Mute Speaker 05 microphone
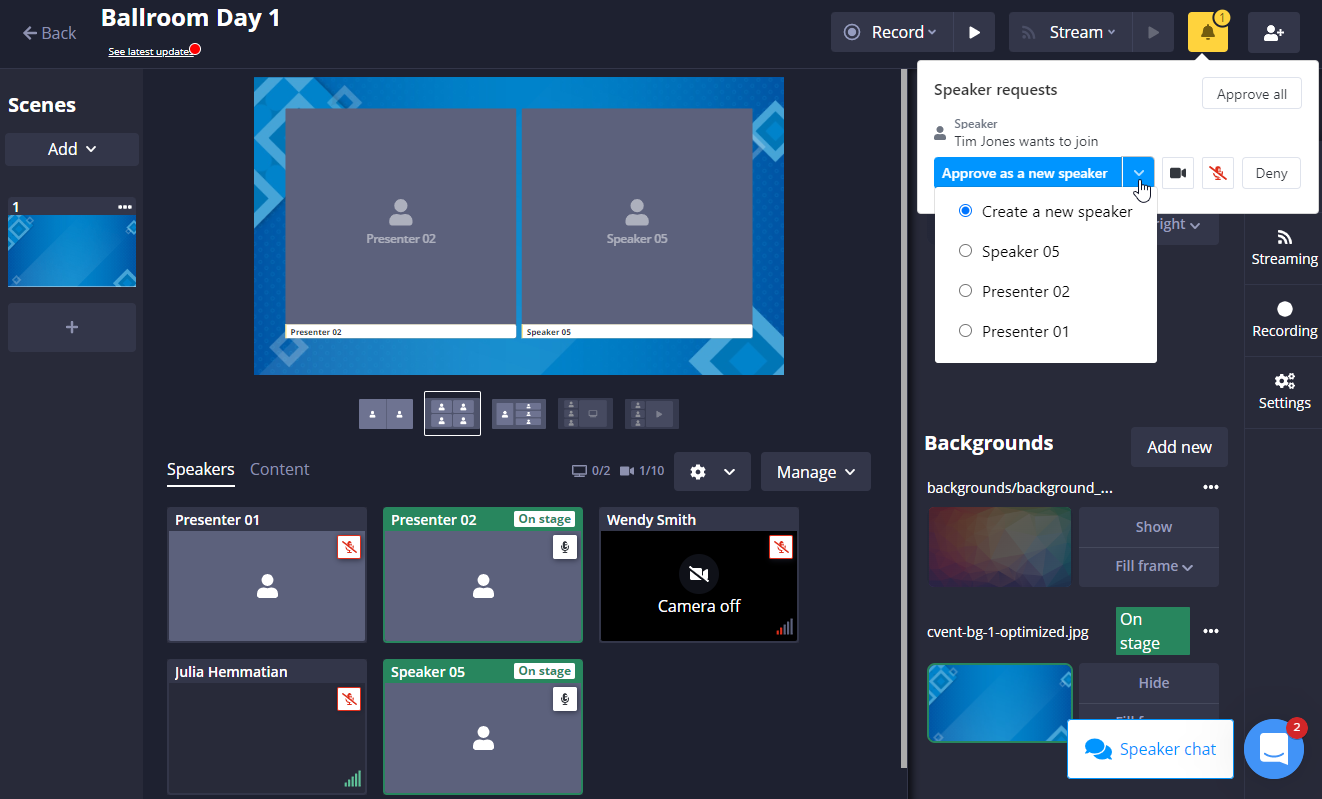Screen dimensions: 1322x799 (x=565, y=699)
